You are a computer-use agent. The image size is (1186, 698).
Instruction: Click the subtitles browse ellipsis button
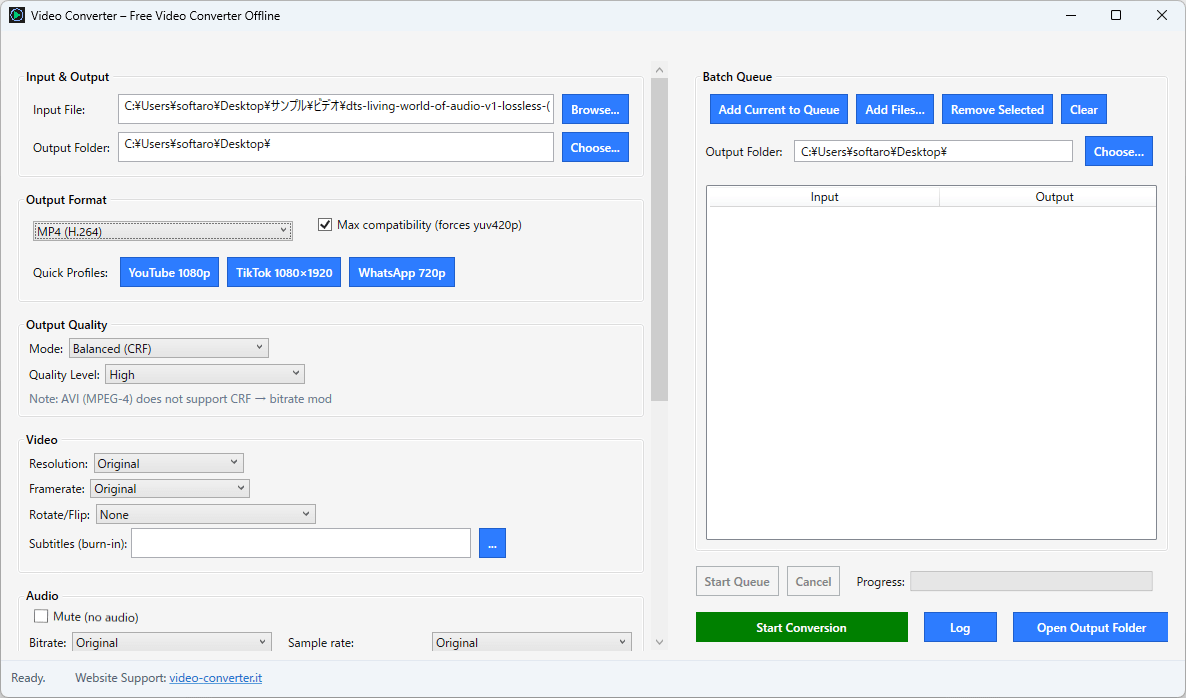(x=492, y=543)
